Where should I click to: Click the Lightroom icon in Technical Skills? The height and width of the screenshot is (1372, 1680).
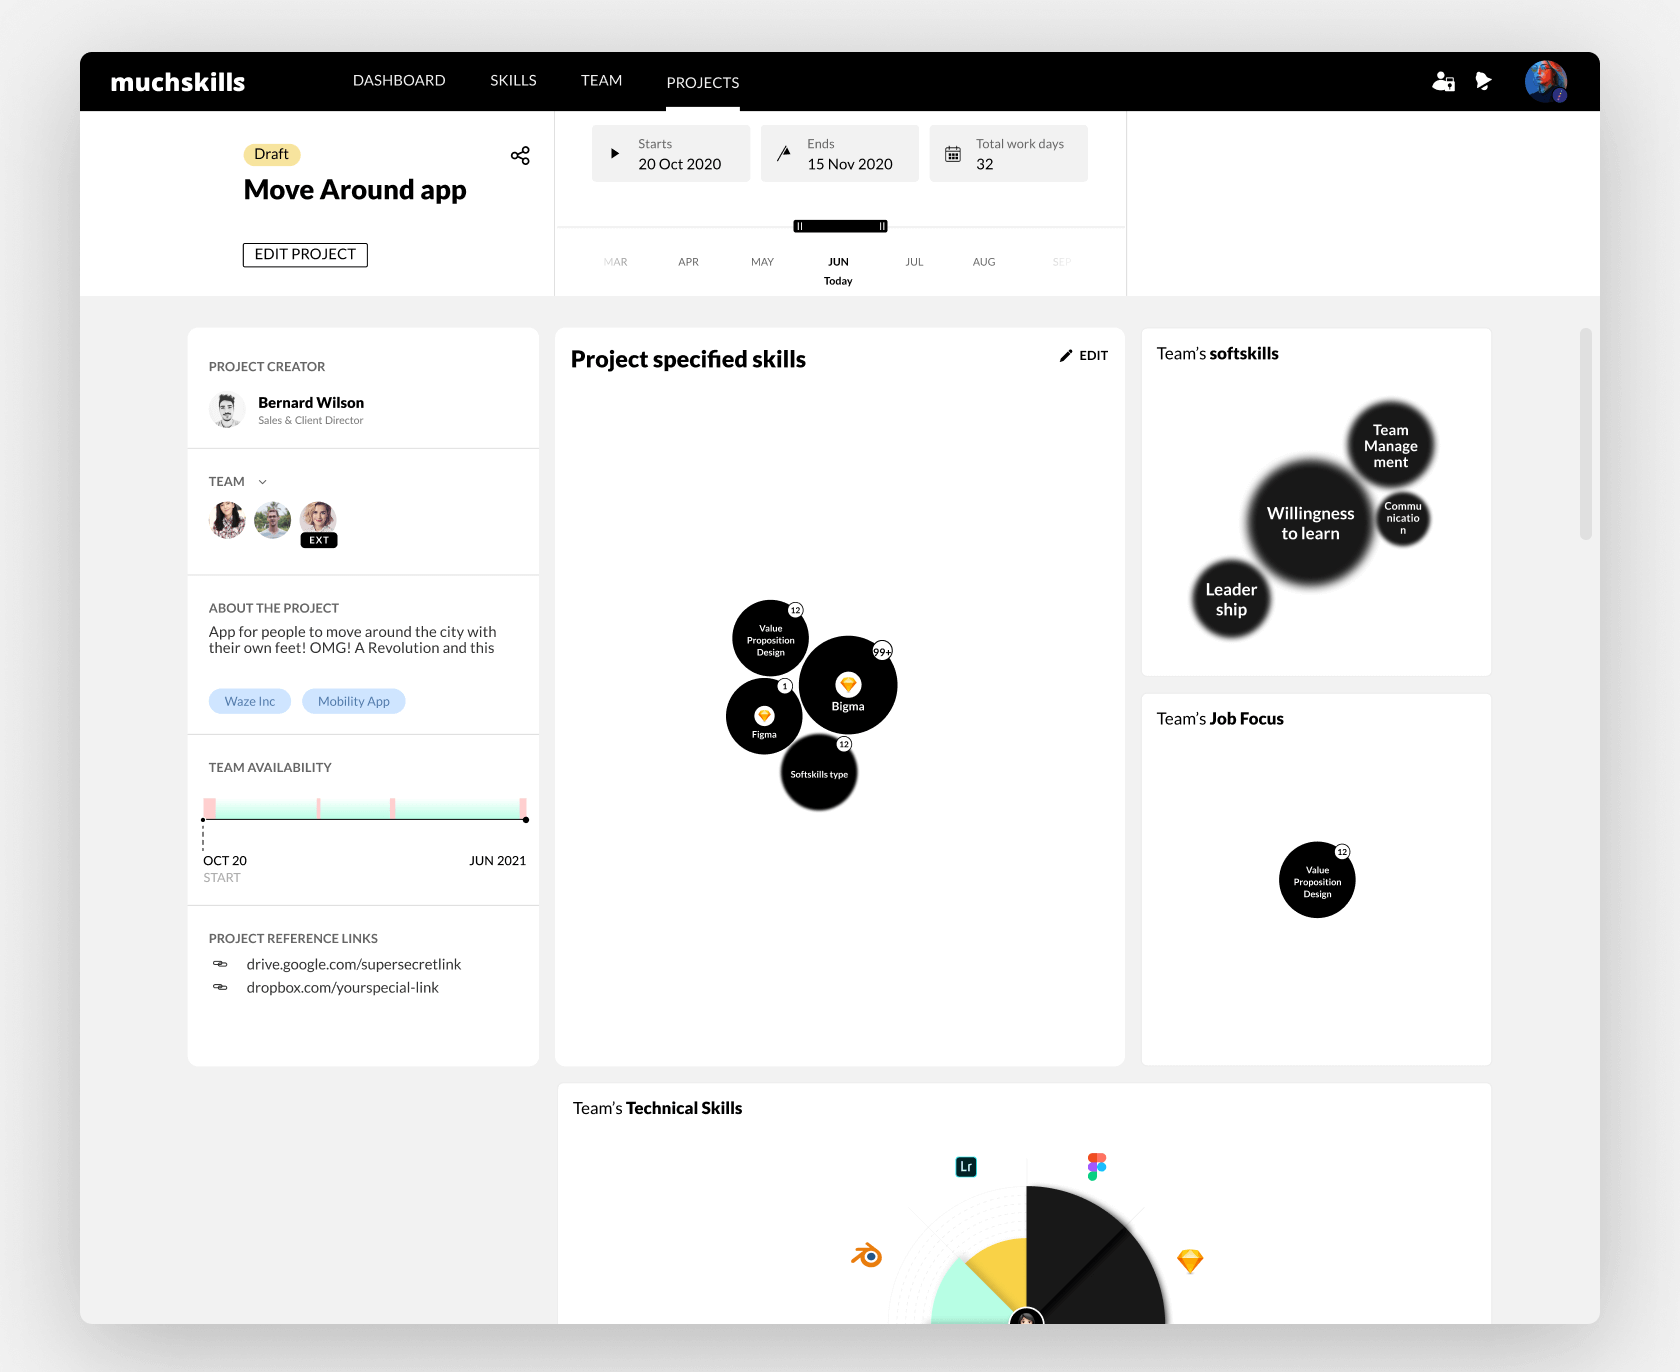click(966, 1166)
